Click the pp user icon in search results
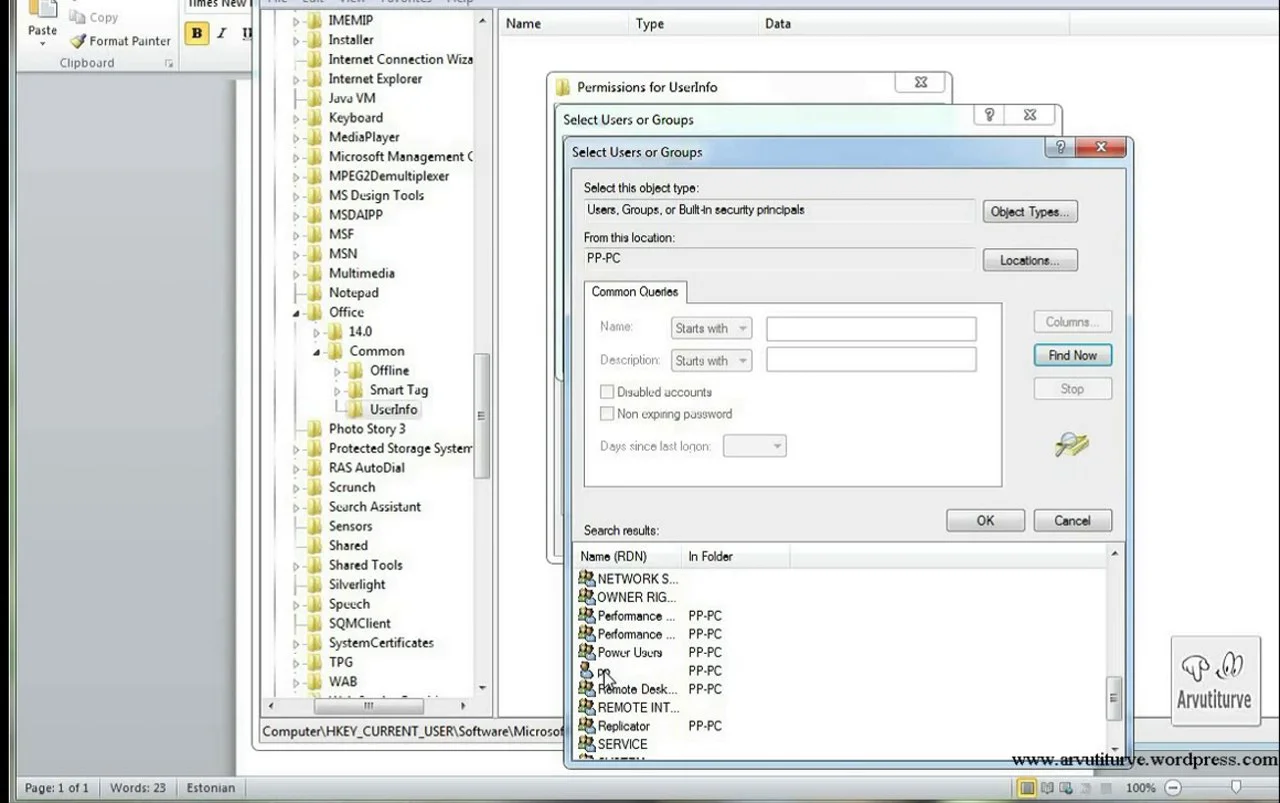Screen dimensions: 1280x803 (587, 671)
